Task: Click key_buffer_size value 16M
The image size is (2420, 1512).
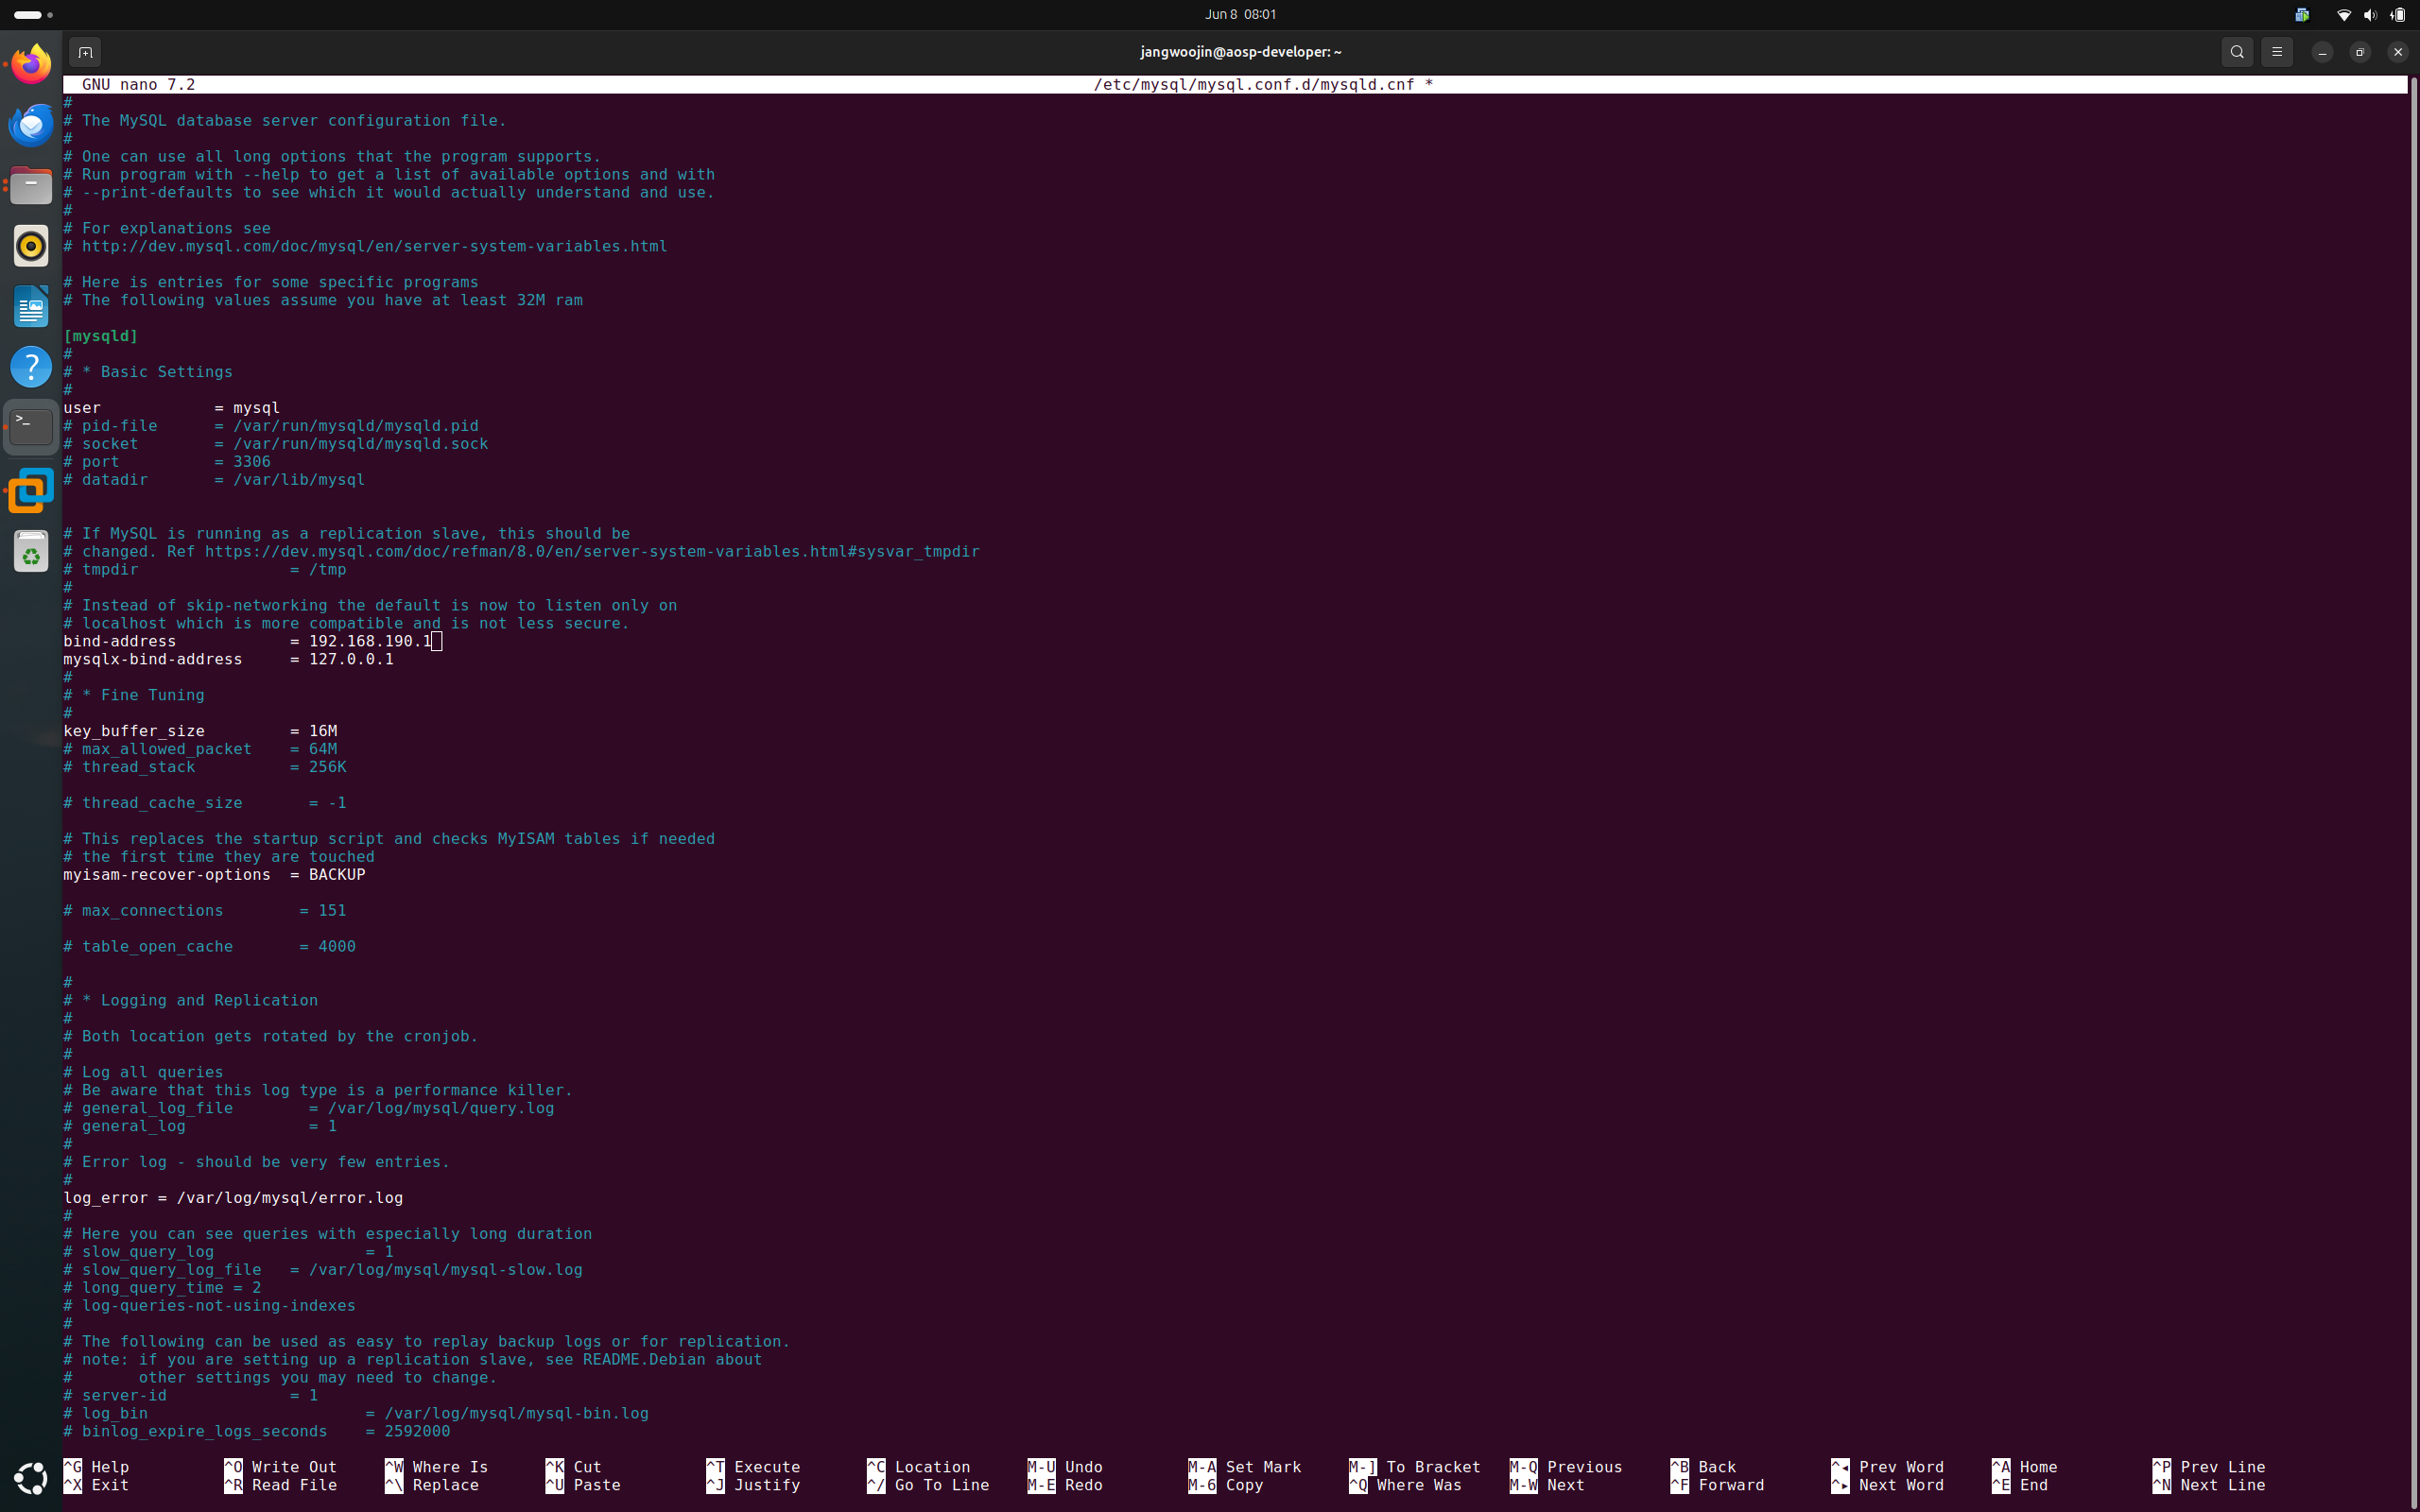Action: tap(323, 732)
